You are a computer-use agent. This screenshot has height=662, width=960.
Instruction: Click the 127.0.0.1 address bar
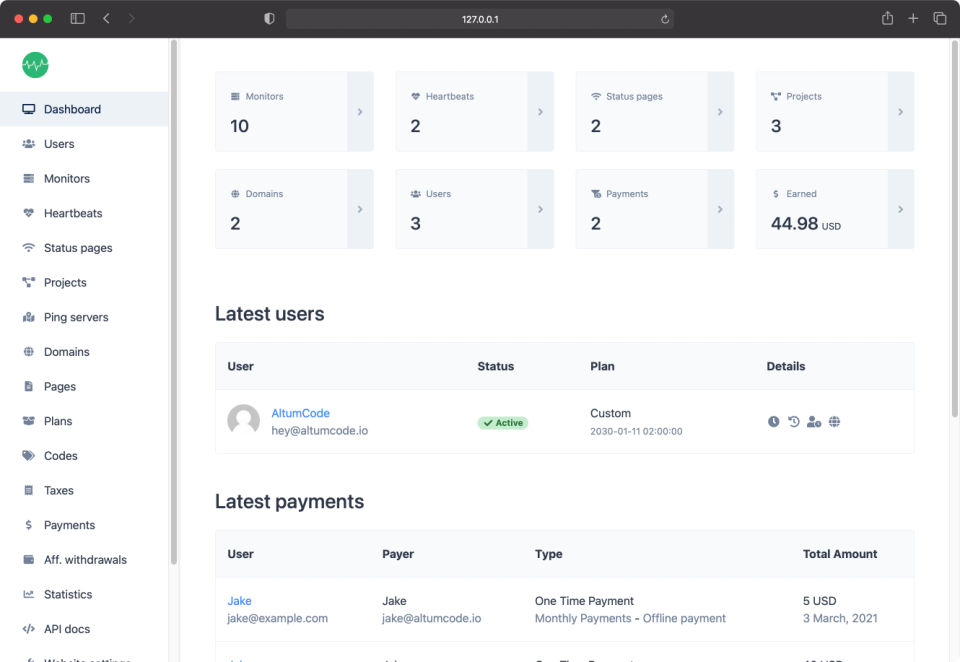pyautogui.click(x=480, y=19)
